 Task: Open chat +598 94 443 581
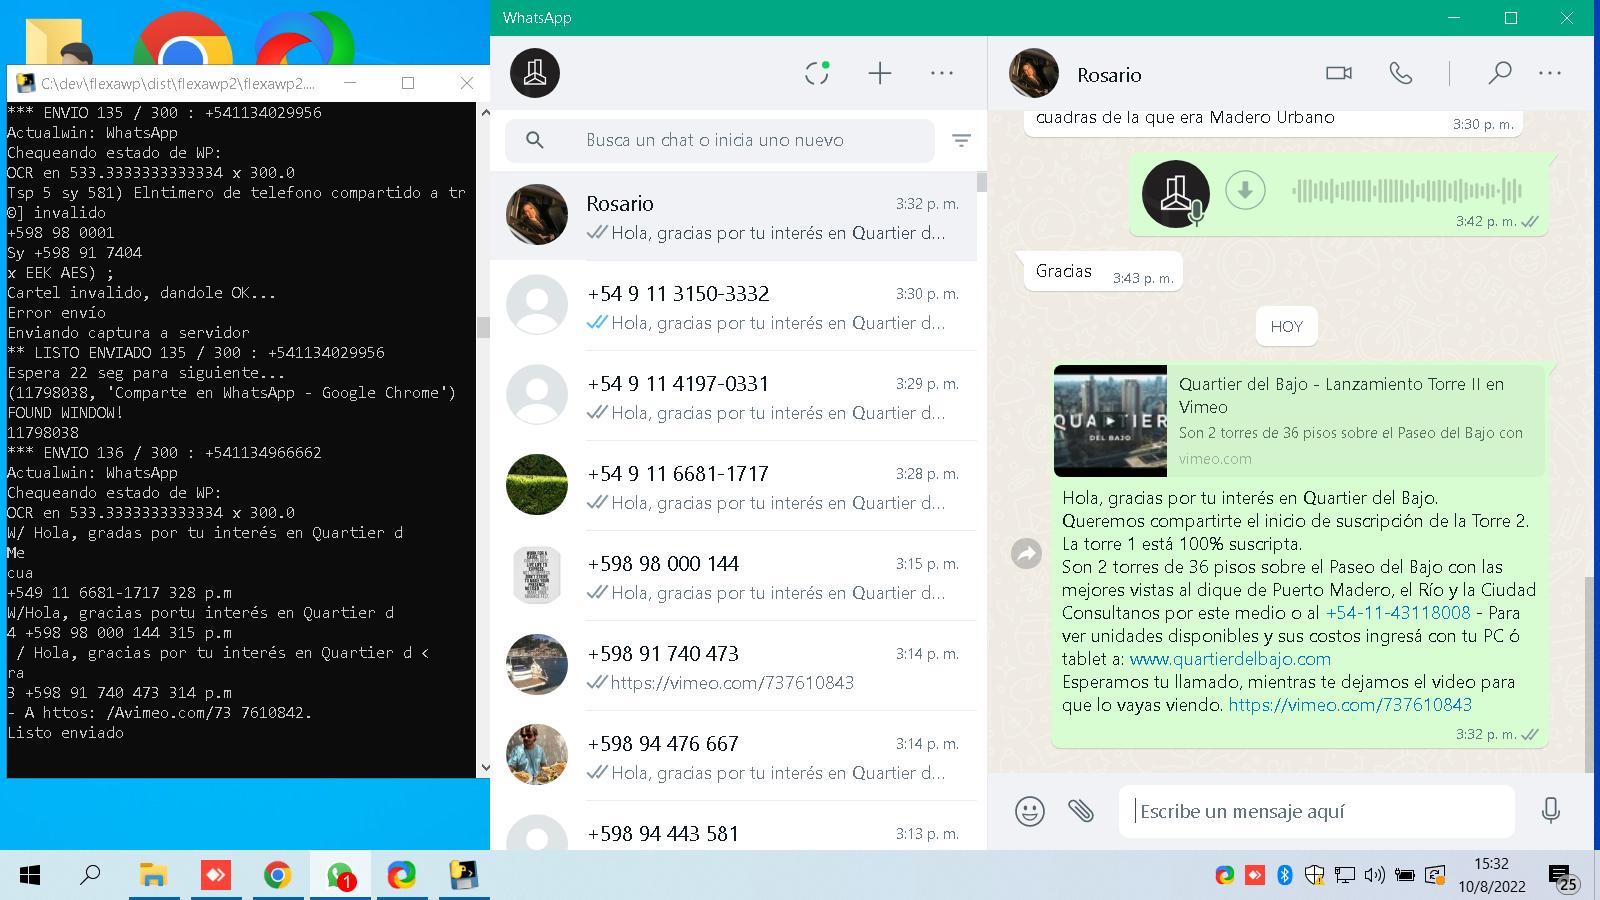pos(733,828)
